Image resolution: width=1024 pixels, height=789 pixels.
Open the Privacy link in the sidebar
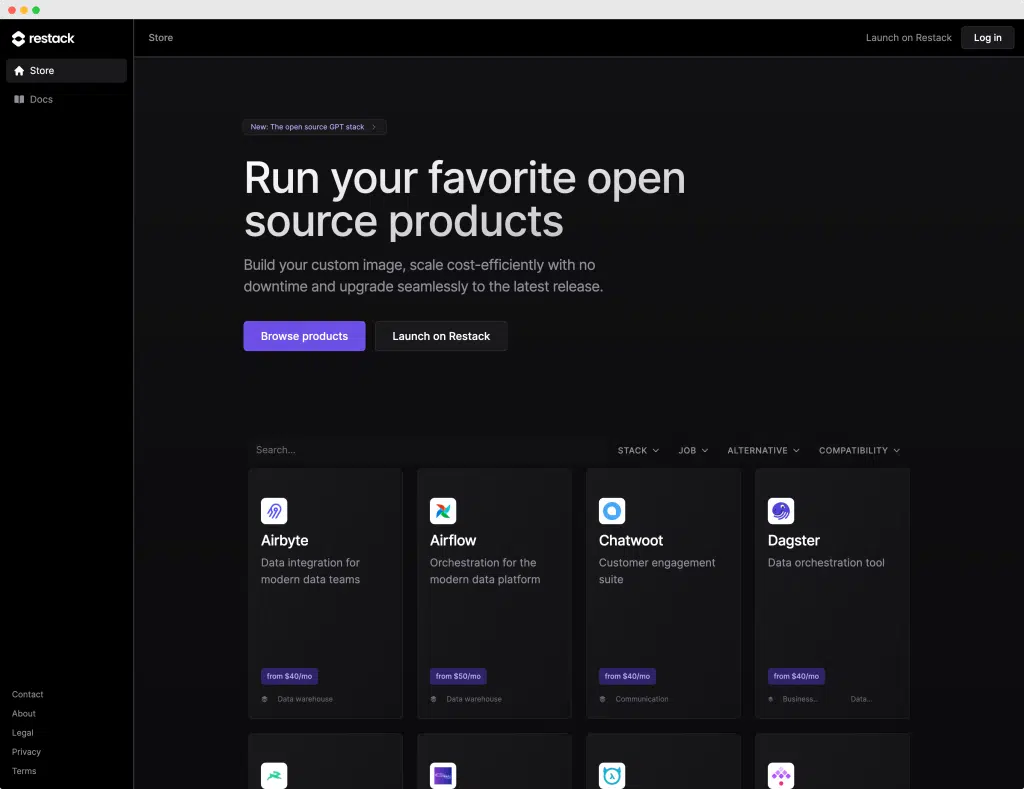(x=26, y=752)
